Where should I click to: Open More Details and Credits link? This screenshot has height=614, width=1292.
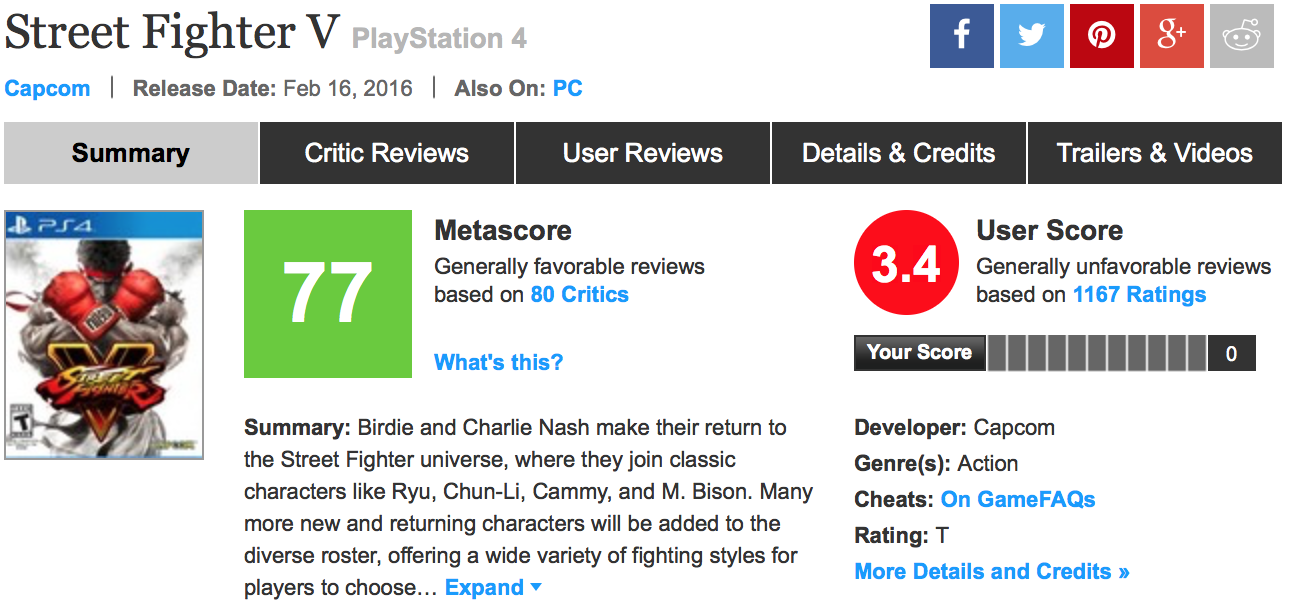tap(992, 572)
